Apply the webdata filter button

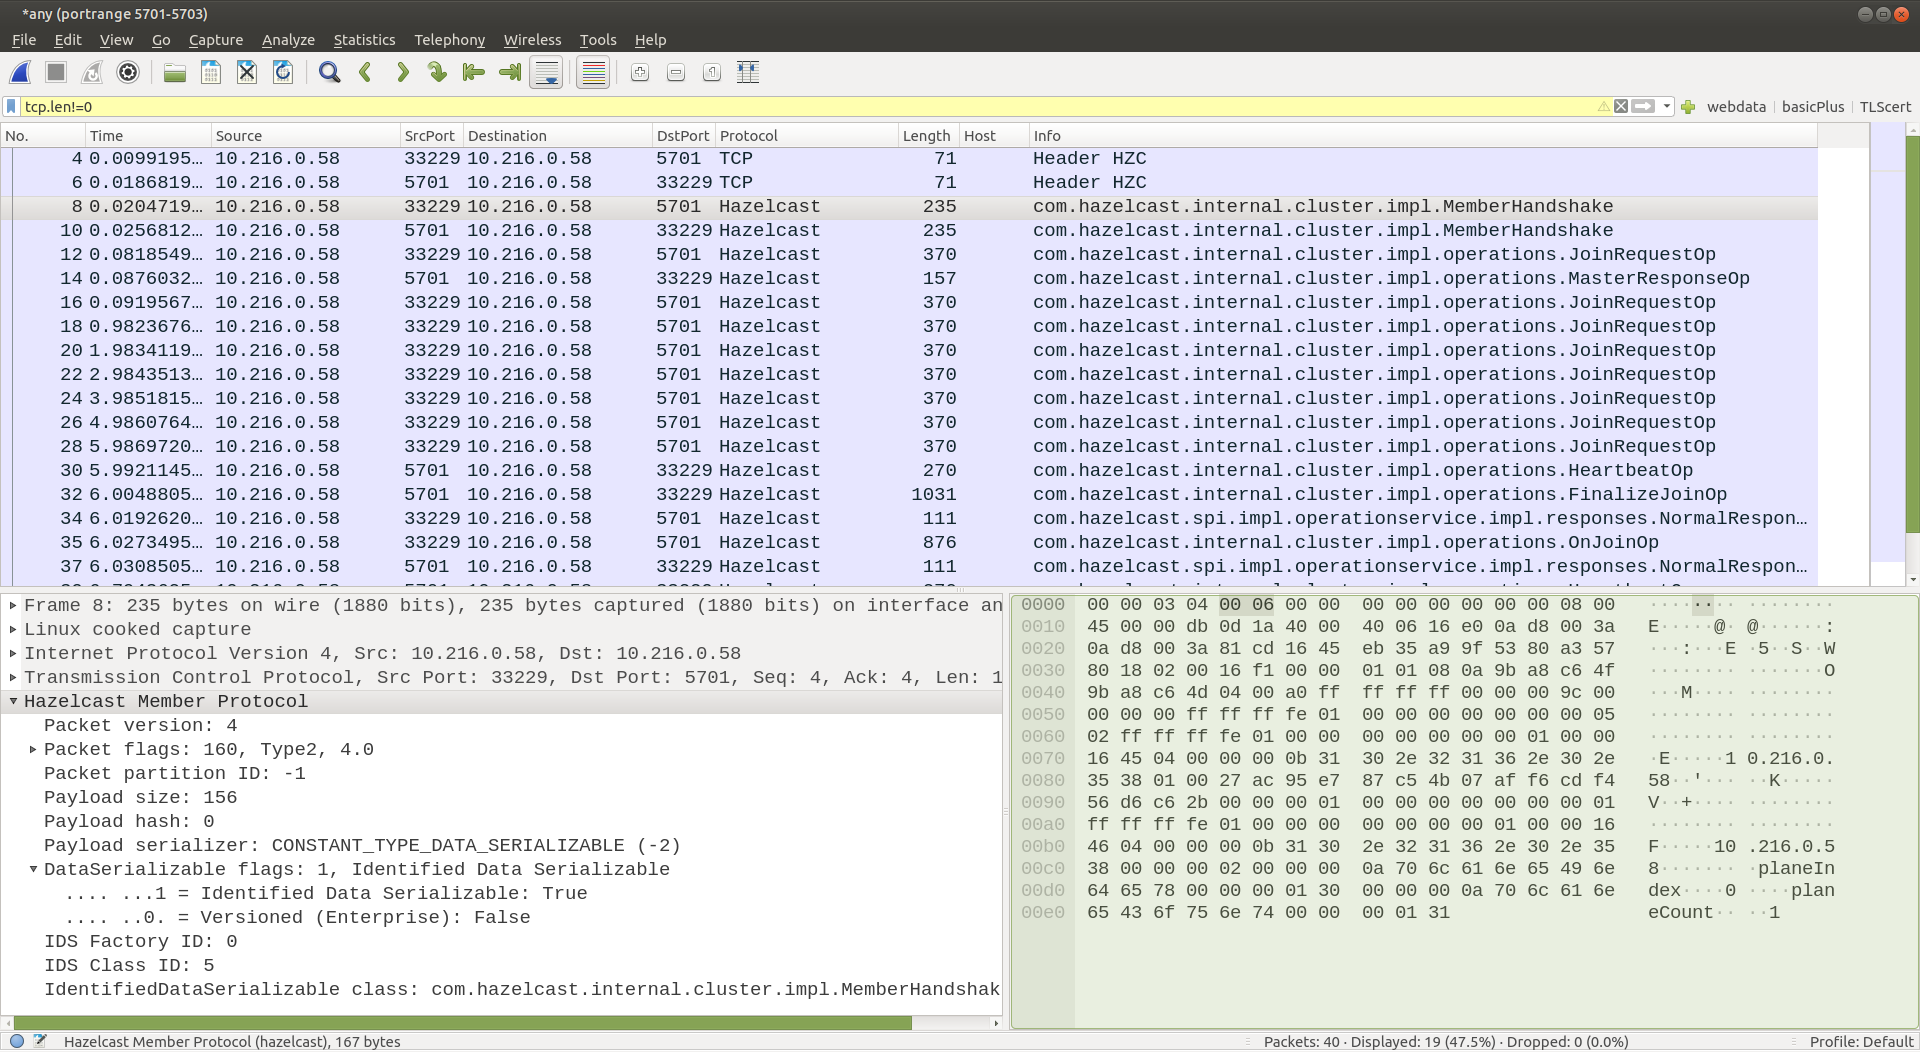1736,107
